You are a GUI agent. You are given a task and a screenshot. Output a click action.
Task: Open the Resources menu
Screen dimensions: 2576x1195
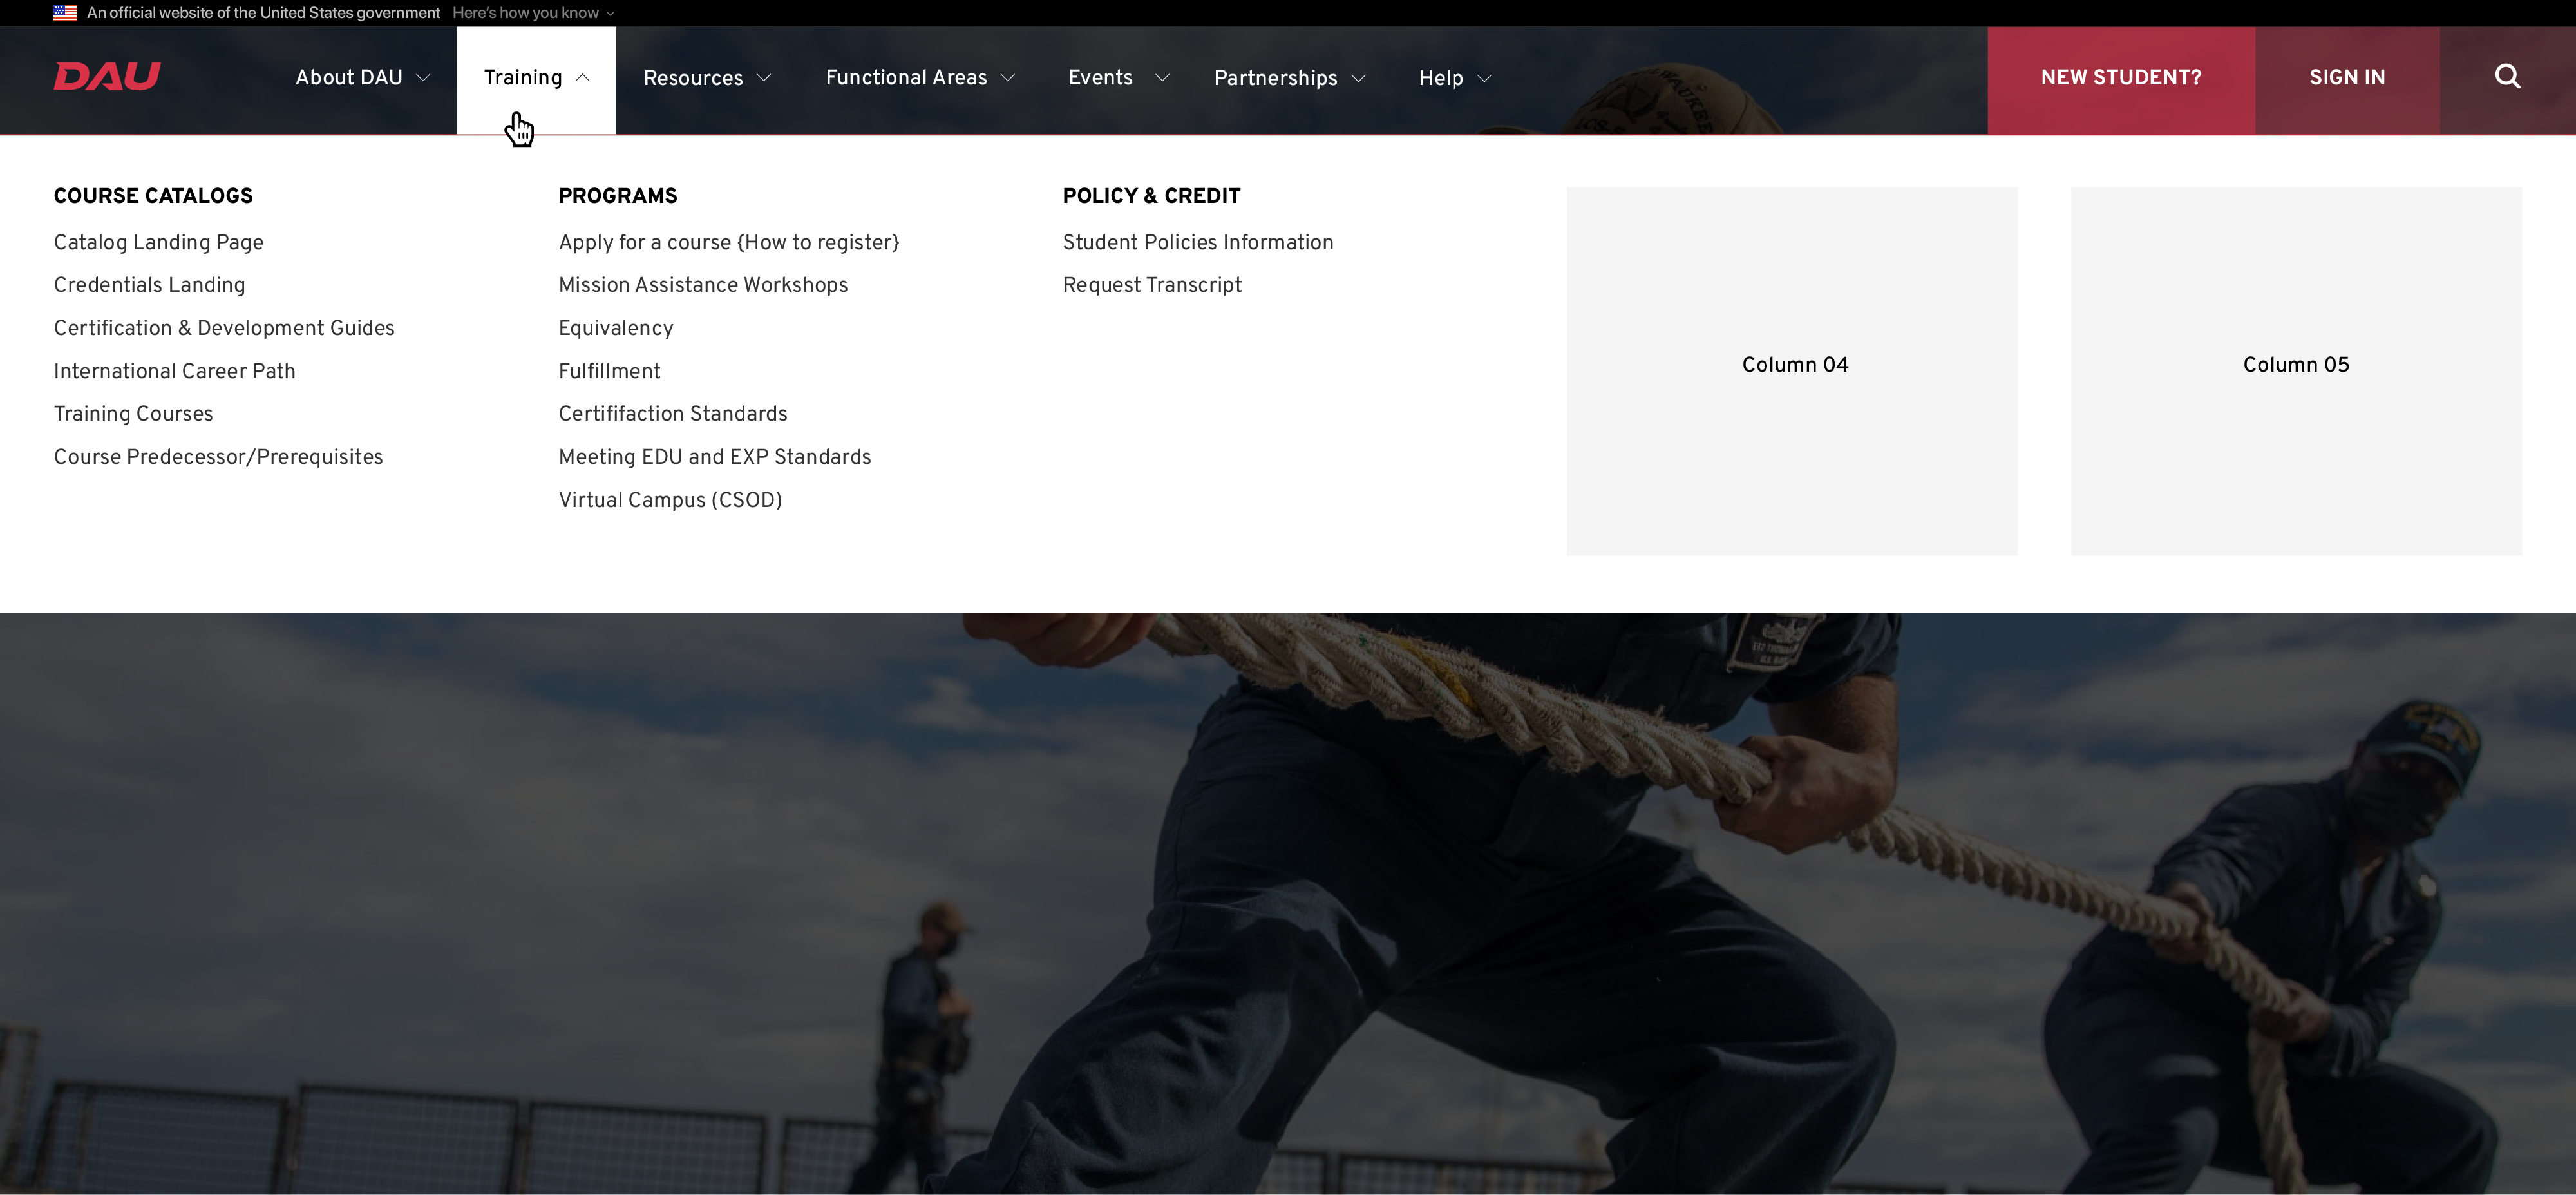coord(707,78)
